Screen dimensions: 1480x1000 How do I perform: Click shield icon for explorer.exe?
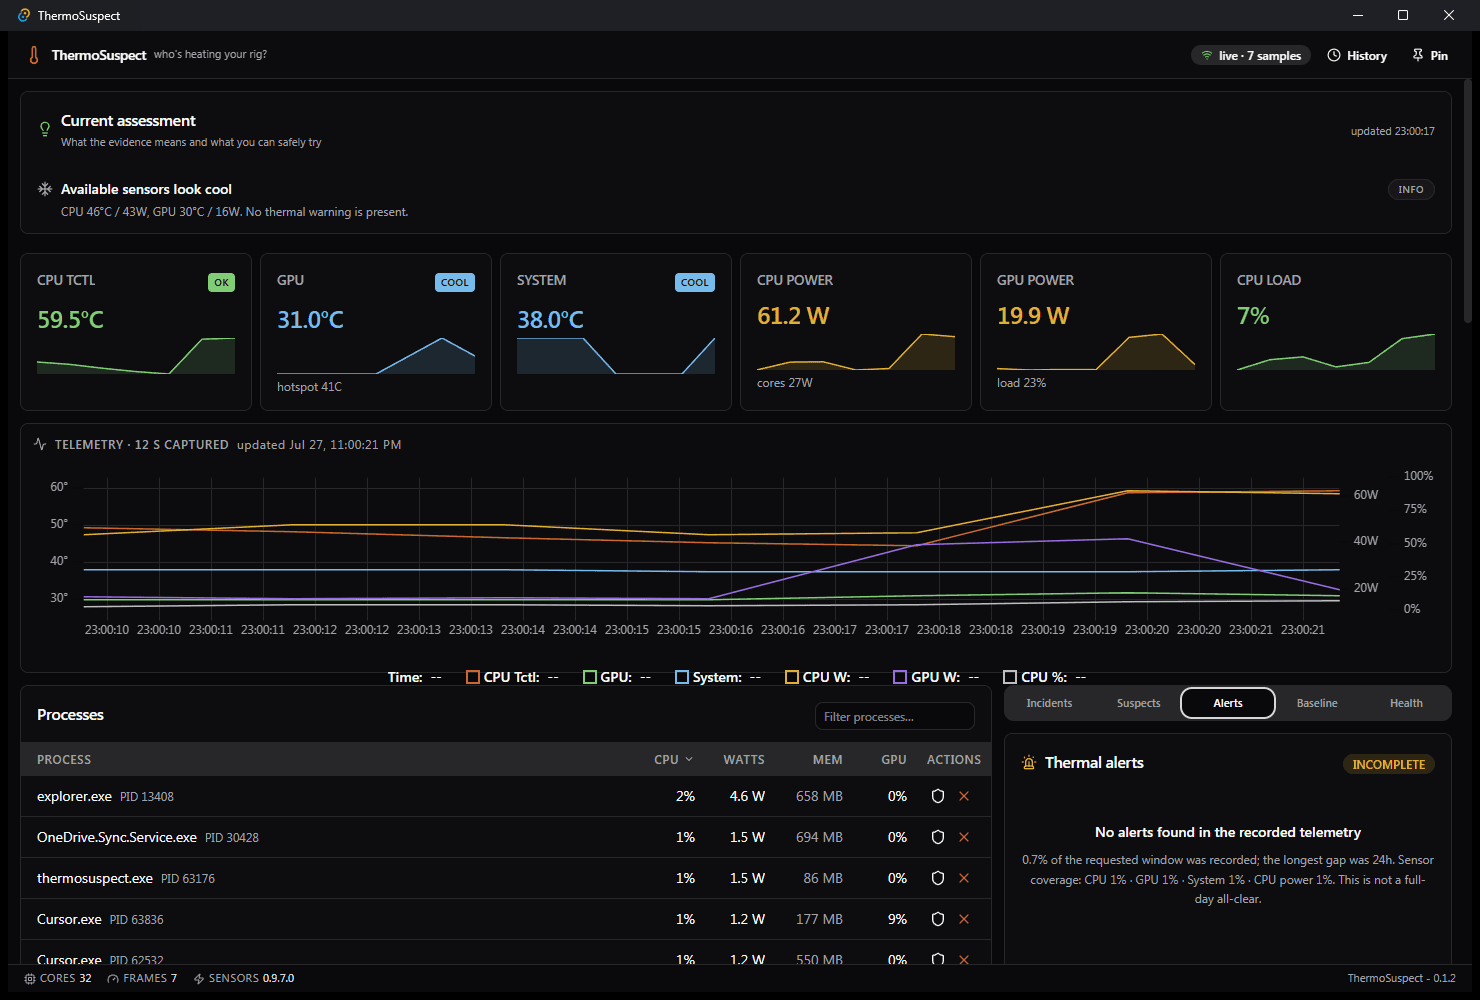pos(938,796)
